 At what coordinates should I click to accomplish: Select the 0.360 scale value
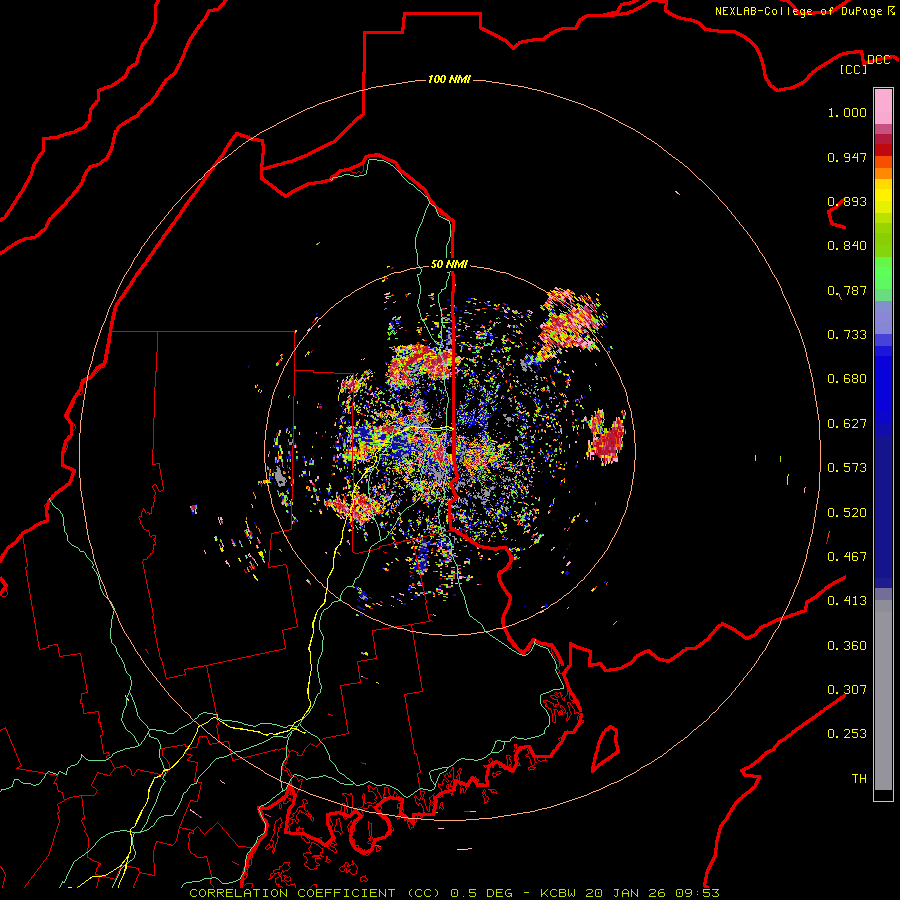(847, 646)
